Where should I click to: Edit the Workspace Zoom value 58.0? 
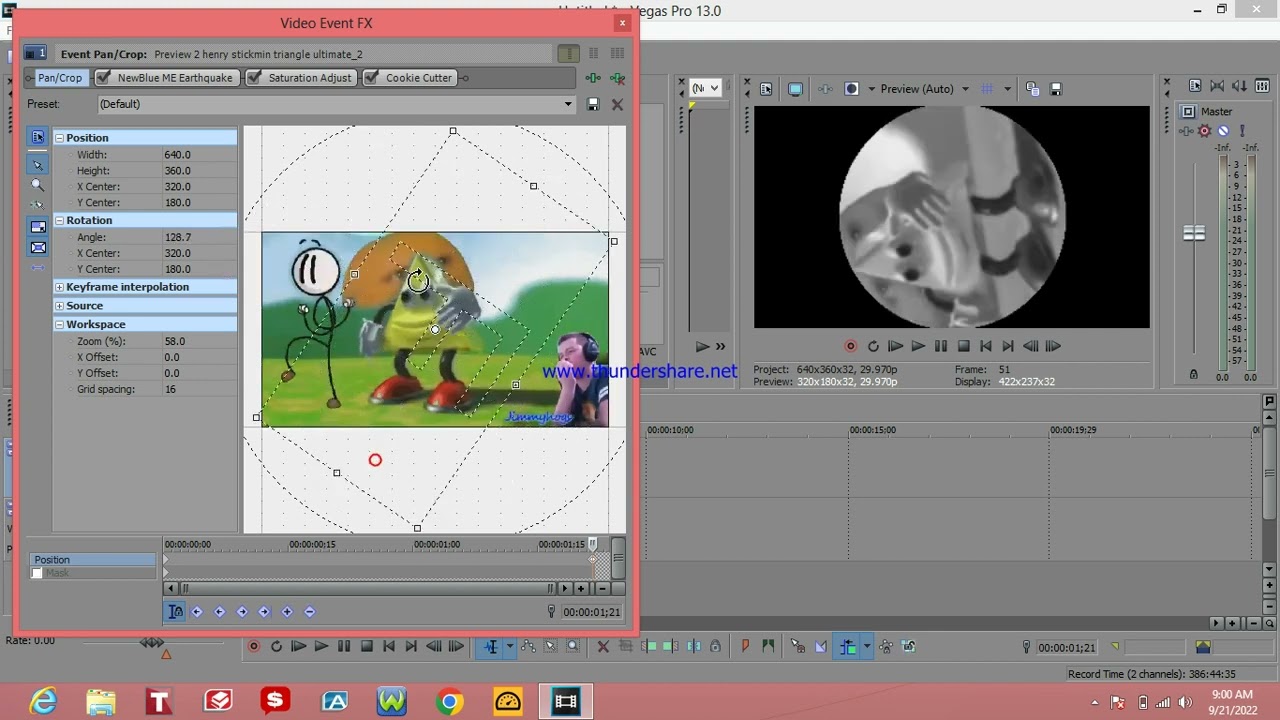tap(199, 342)
